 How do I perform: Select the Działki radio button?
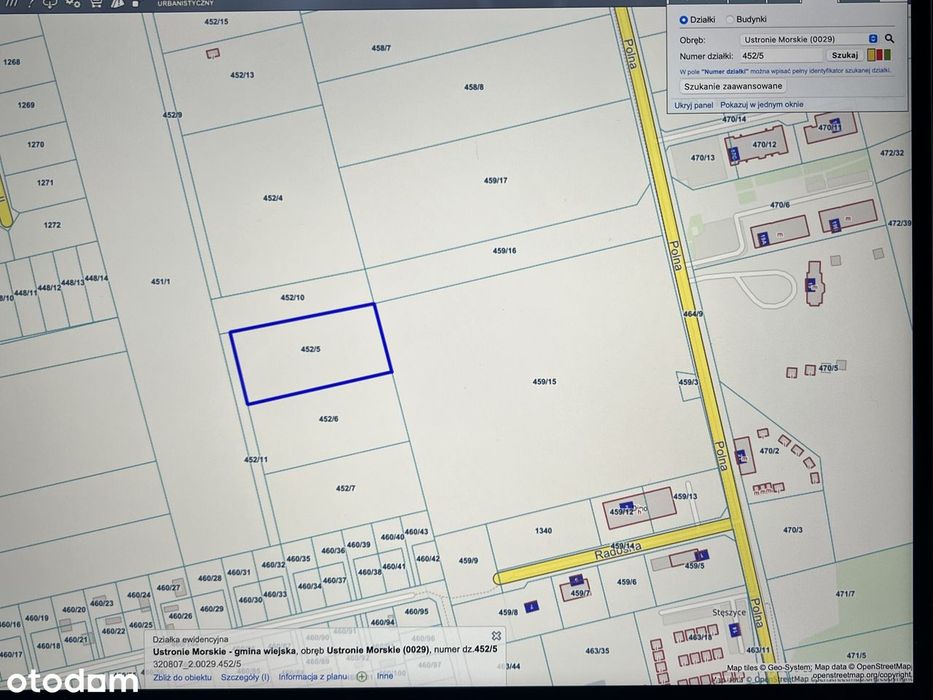click(684, 20)
